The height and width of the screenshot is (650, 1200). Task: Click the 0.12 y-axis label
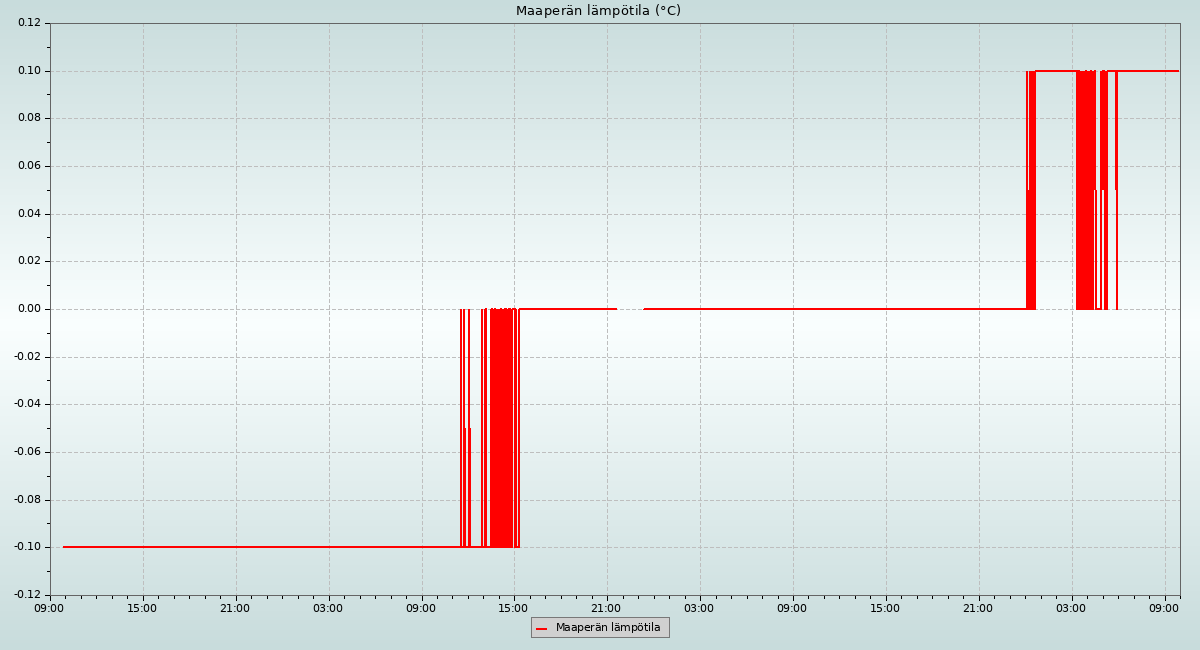(x=29, y=23)
